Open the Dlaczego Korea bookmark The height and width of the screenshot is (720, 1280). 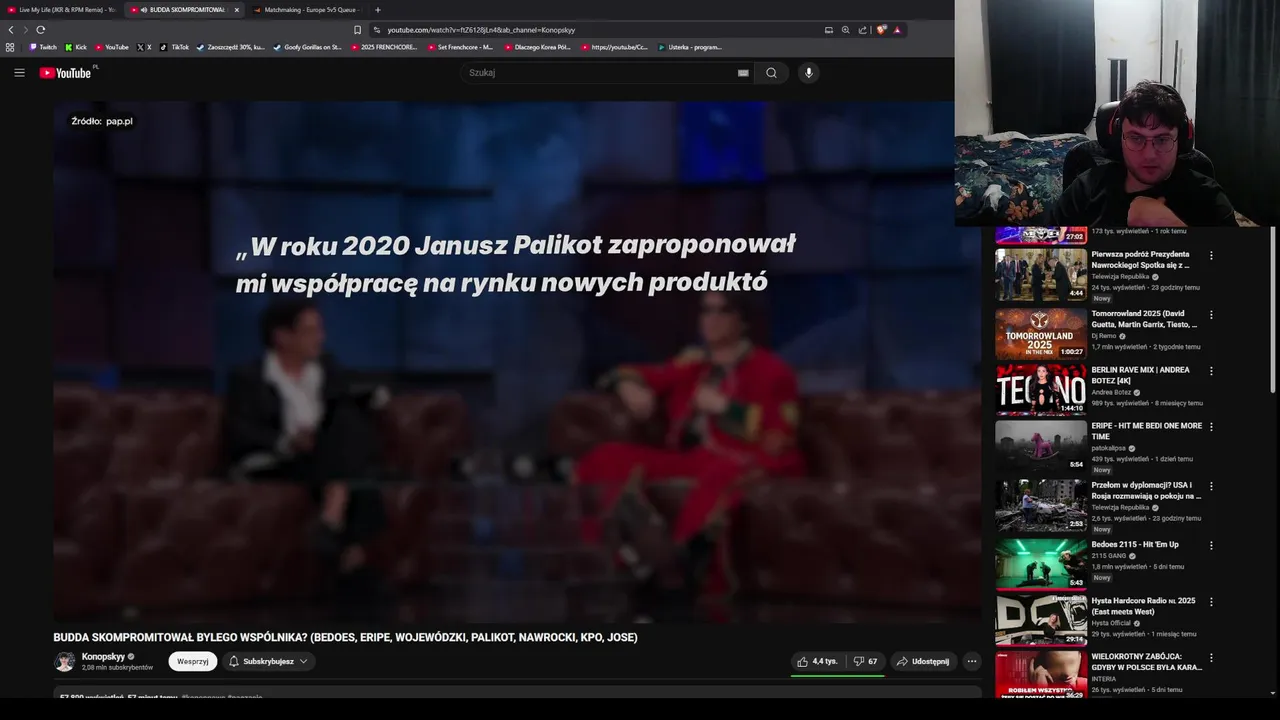[537, 47]
